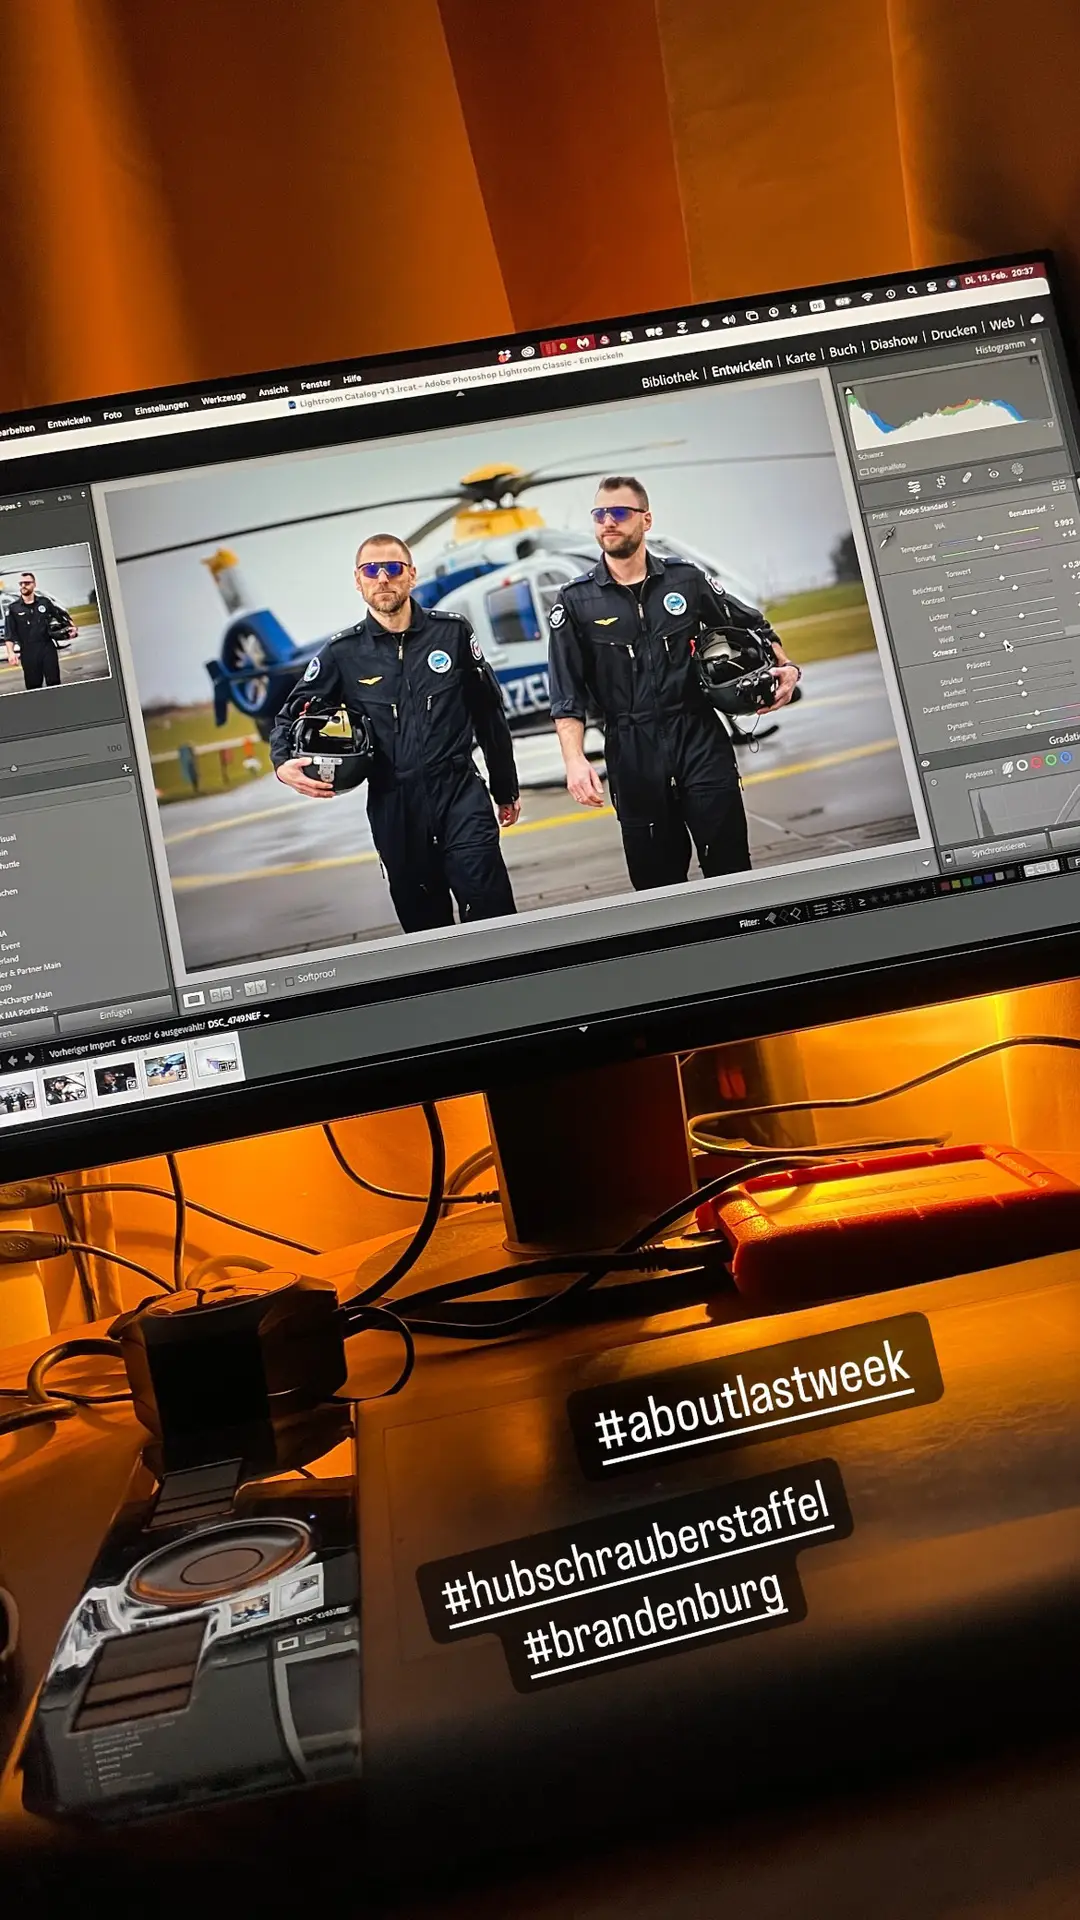Viewport: 1080px width, 1920px height.
Task: Go forward with the filmstrip arrow
Action: [x=29, y=1057]
